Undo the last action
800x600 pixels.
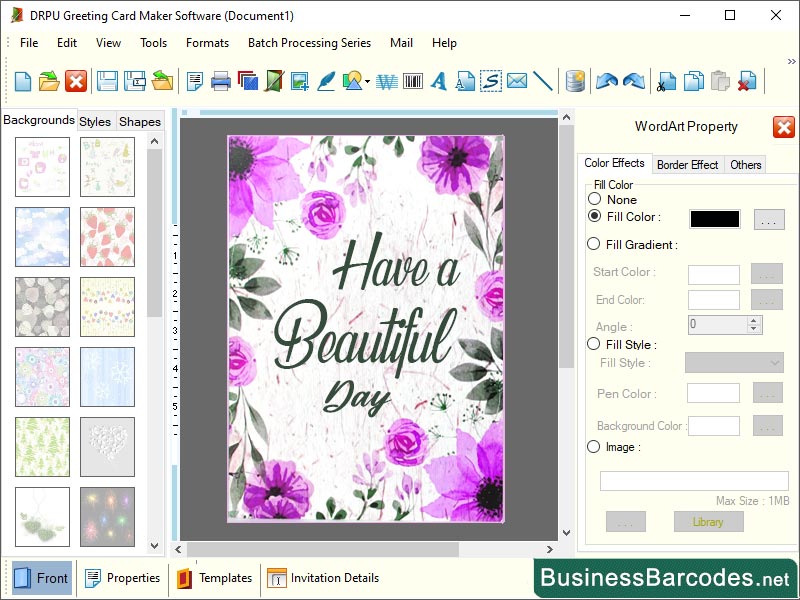(x=606, y=81)
